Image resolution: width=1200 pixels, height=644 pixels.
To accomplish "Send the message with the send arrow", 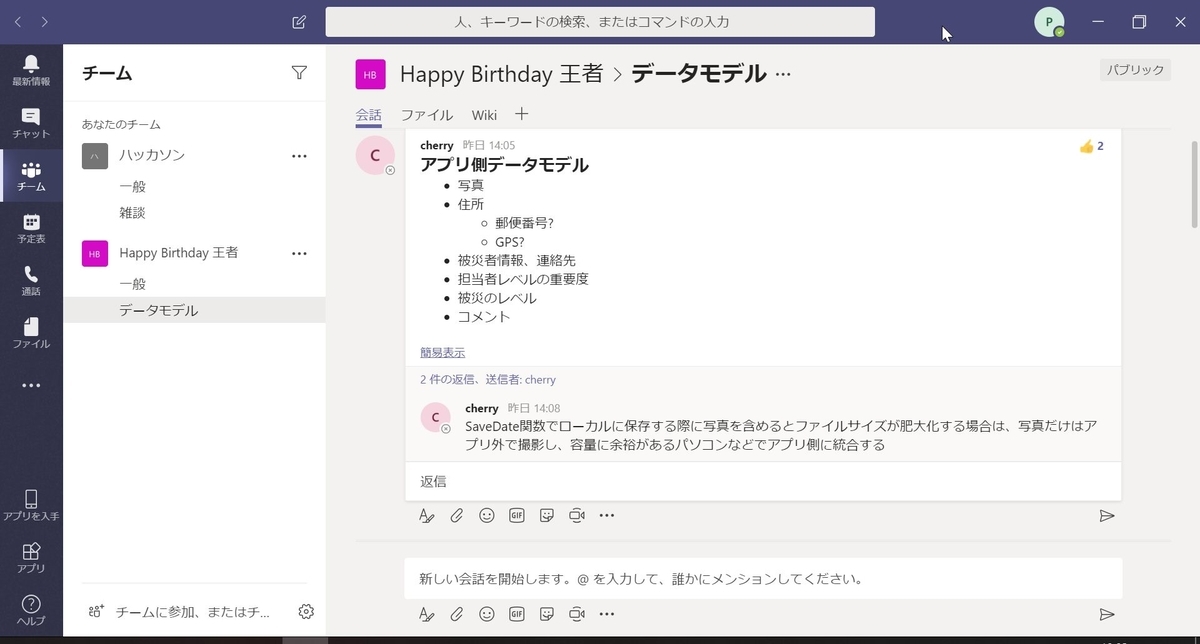I will pyautogui.click(x=1107, y=515).
